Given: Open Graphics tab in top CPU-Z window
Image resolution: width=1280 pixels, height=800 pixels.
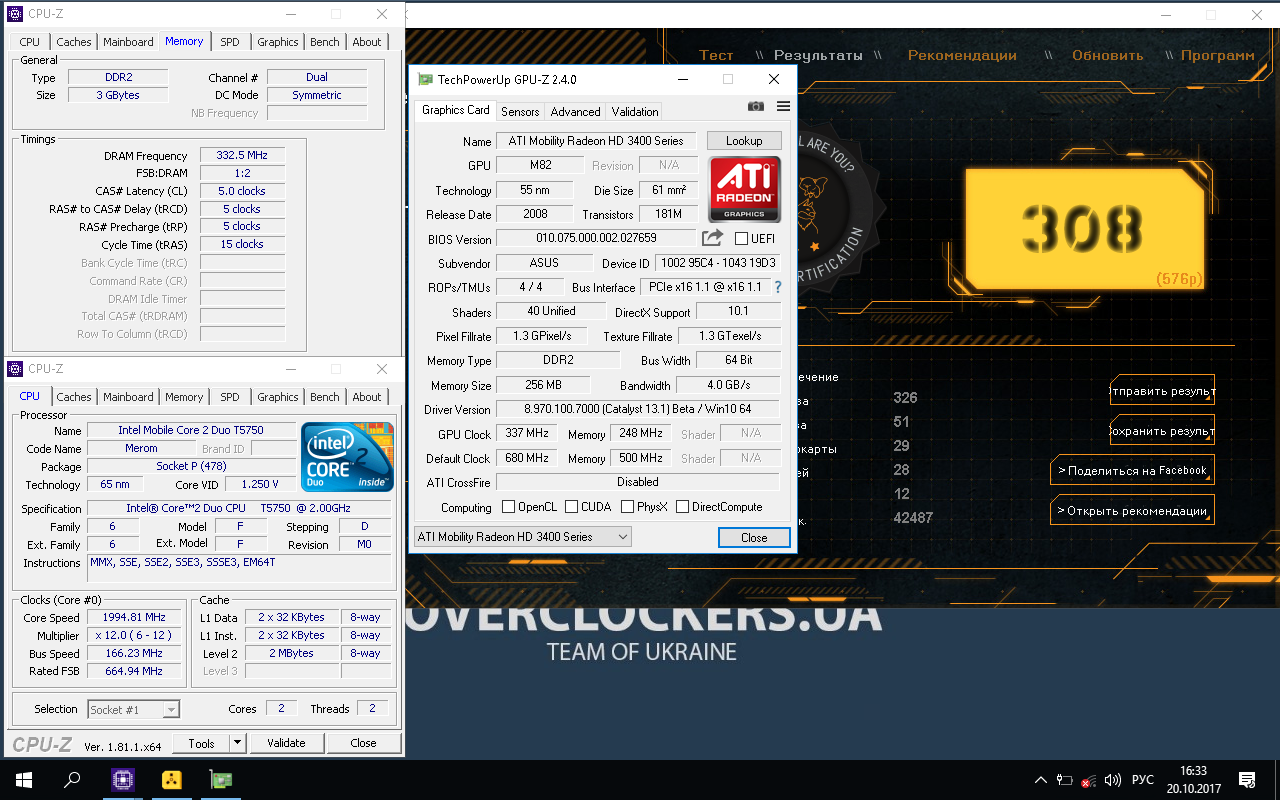Looking at the screenshot, I should pyautogui.click(x=278, y=42).
